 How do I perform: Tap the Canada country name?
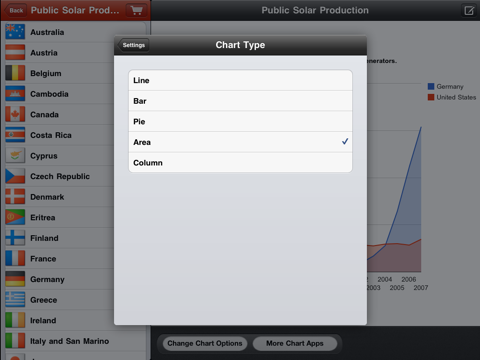coord(44,115)
